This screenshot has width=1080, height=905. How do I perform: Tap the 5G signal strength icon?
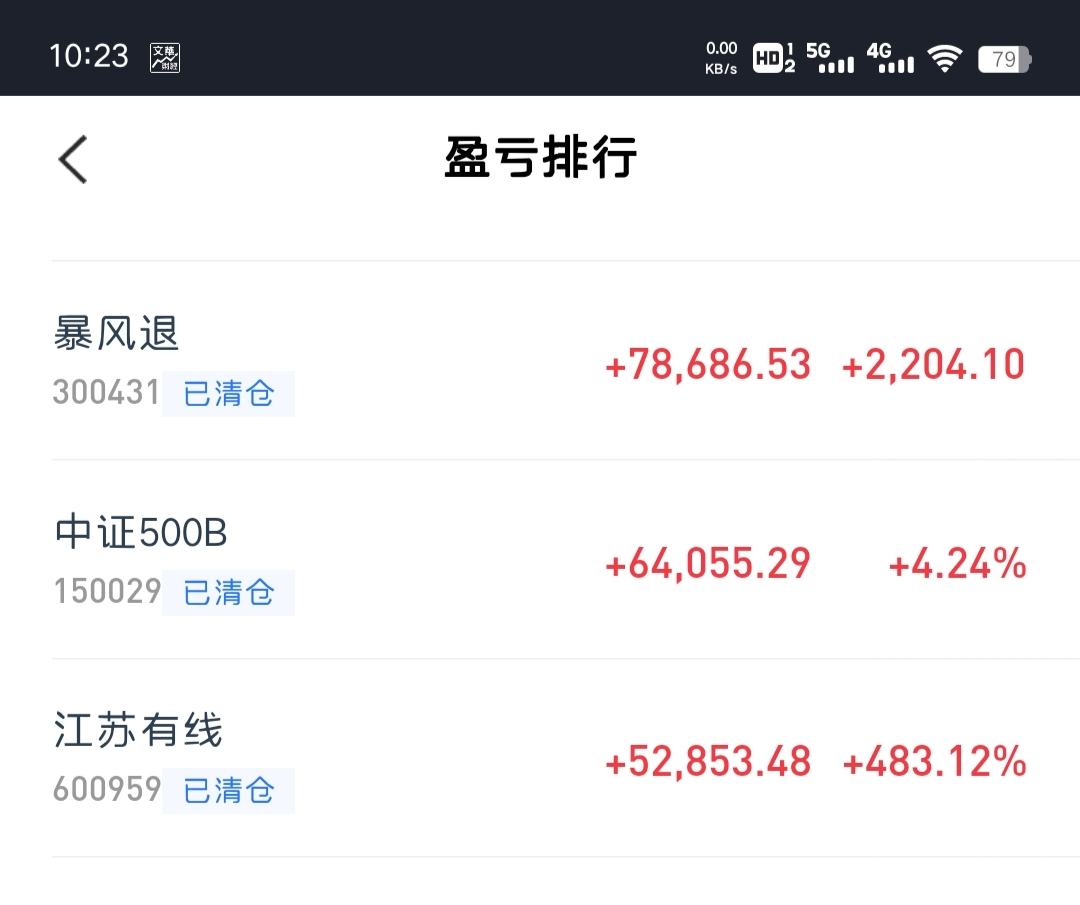coord(830,58)
